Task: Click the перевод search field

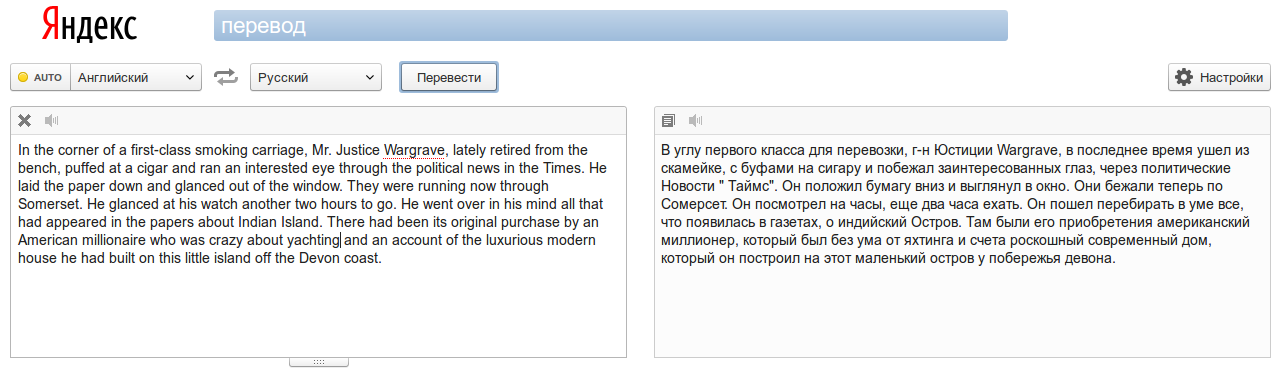Action: click(610, 26)
